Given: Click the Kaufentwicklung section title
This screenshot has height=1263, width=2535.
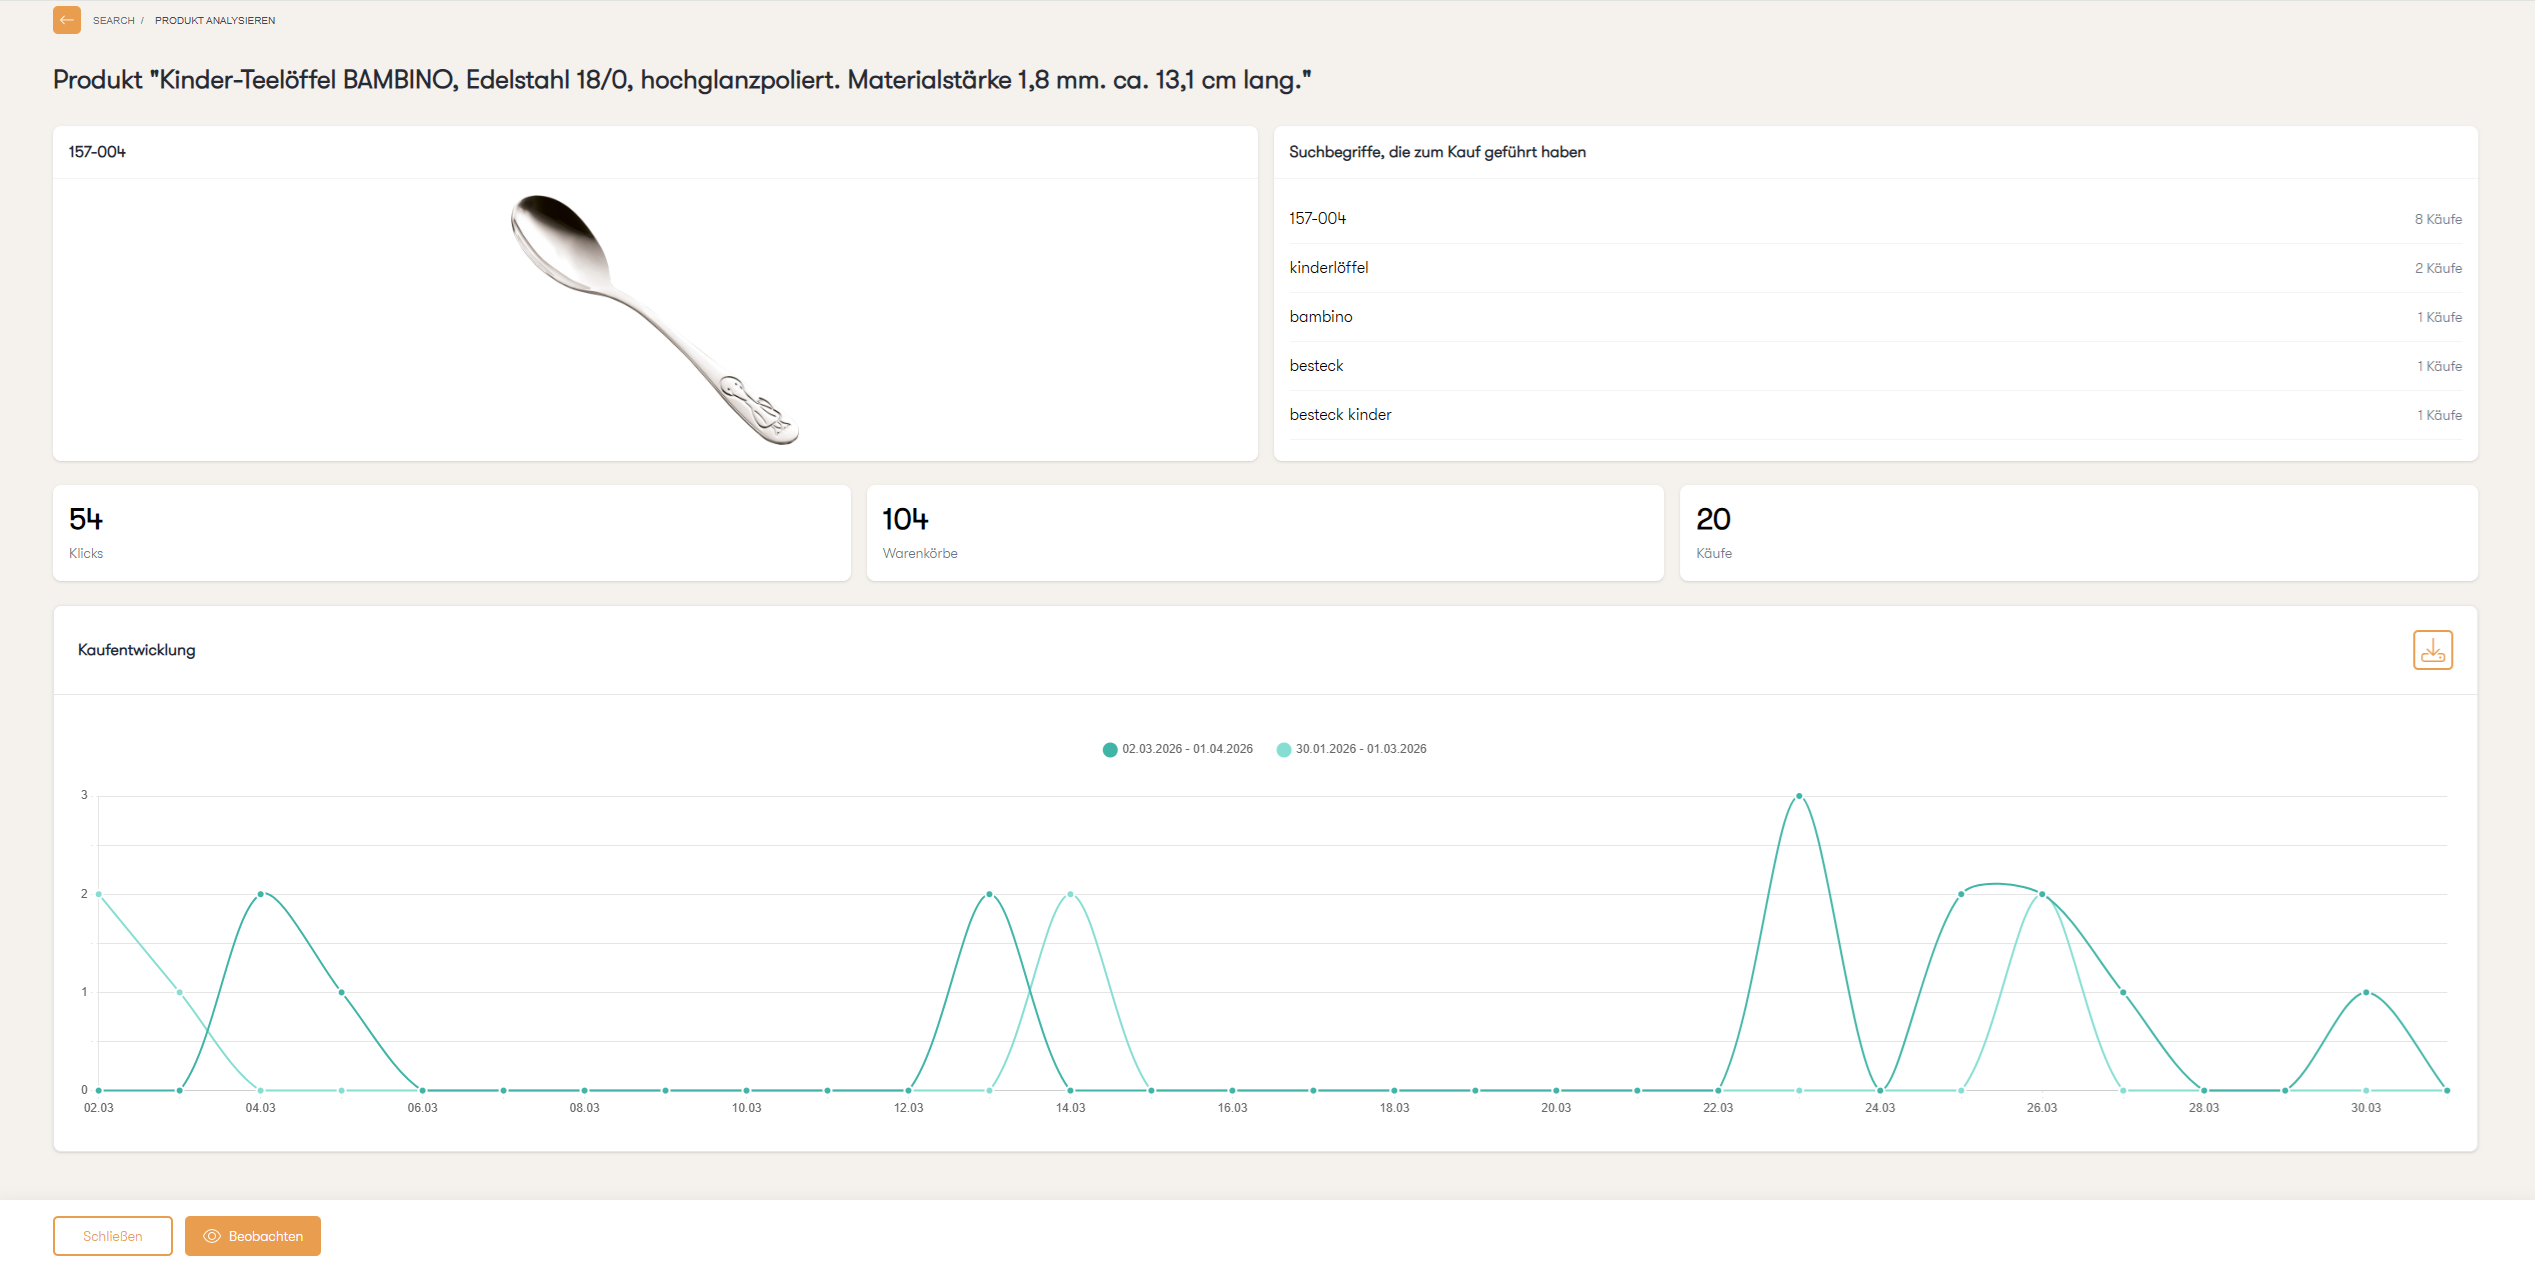Looking at the screenshot, I should coord(136,649).
